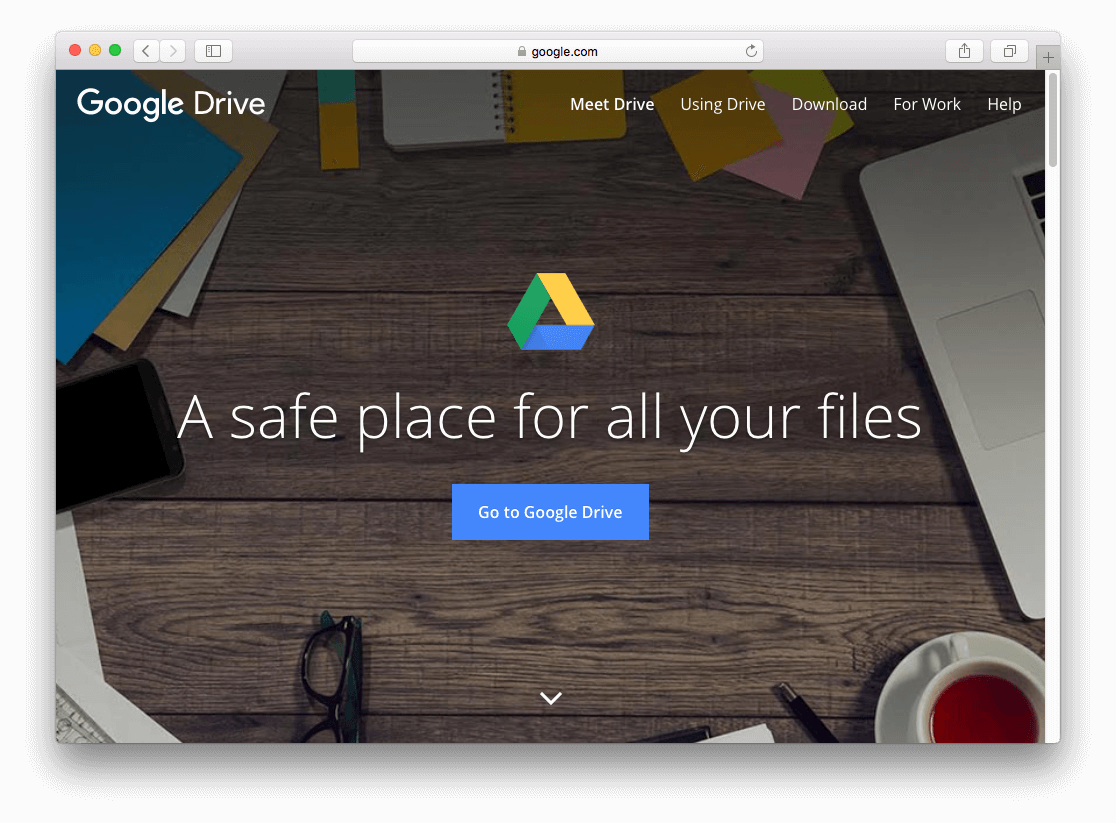Click the sidebar toggle icon in Safari
1116x823 pixels.
click(x=213, y=50)
